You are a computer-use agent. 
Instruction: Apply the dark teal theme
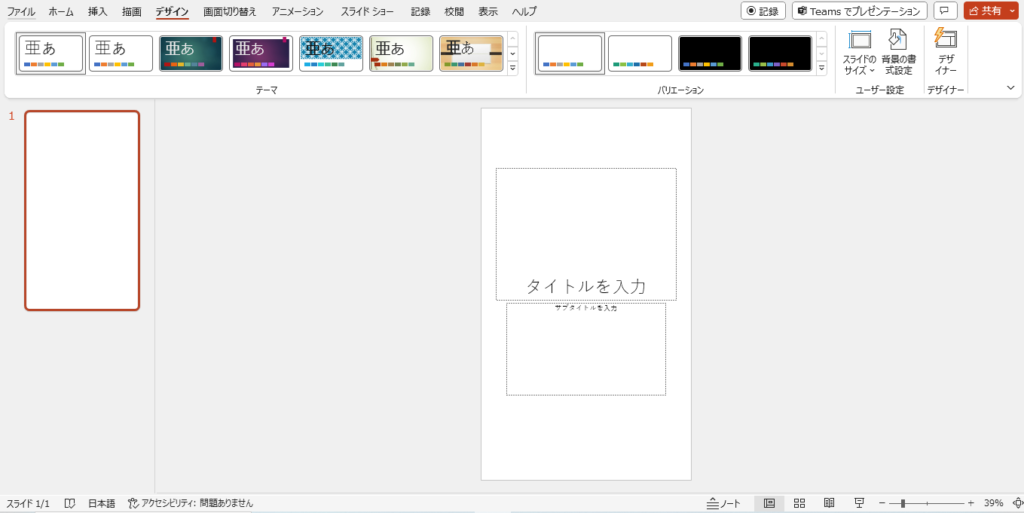click(x=191, y=53)
